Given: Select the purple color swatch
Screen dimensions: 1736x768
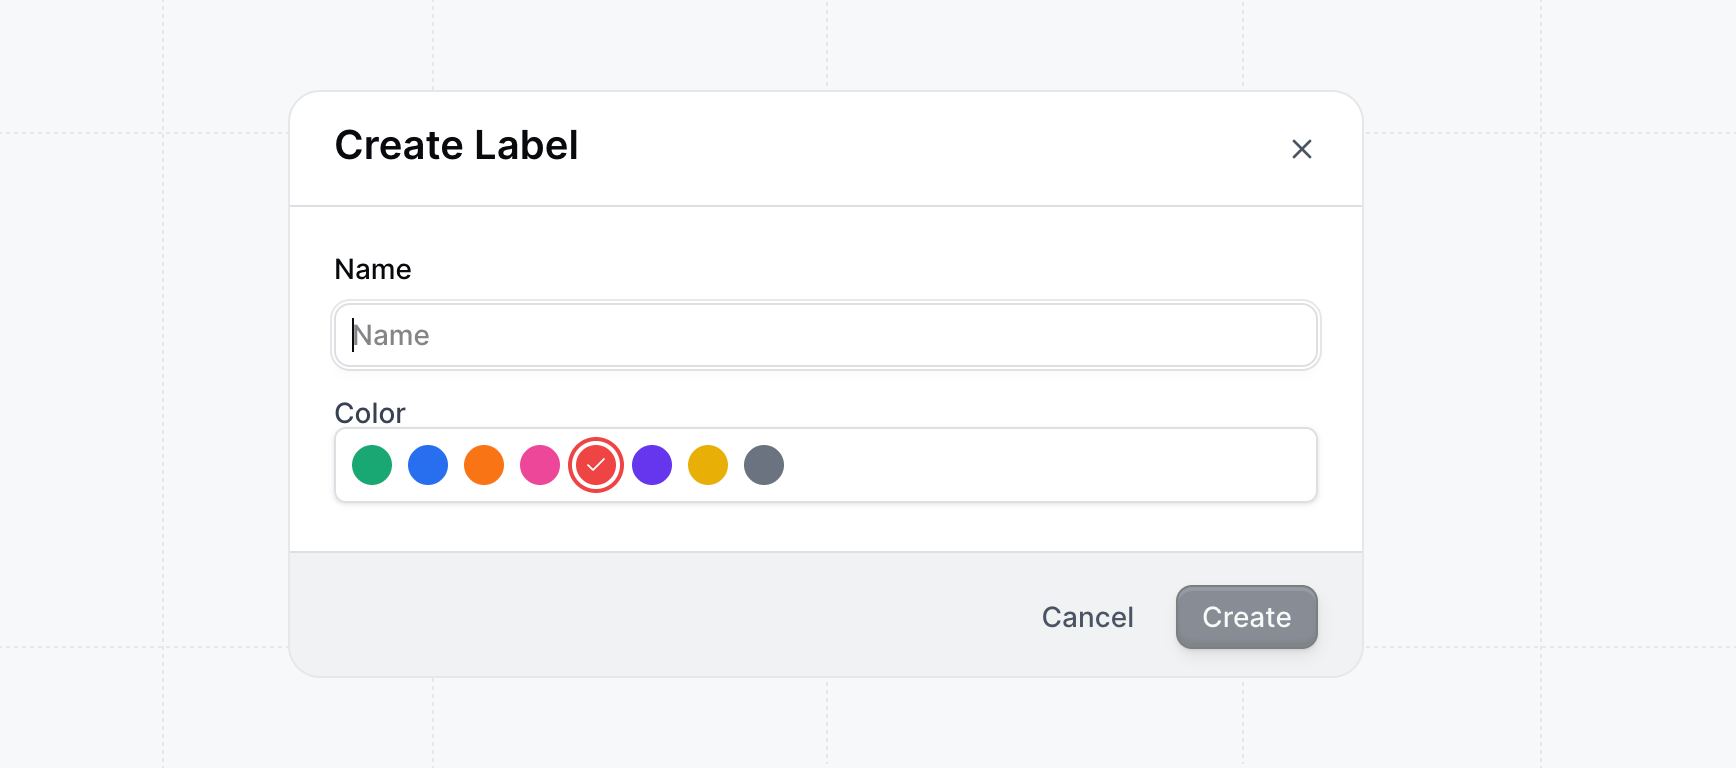Looking at the screenshot, I should (x=651, y=464).
